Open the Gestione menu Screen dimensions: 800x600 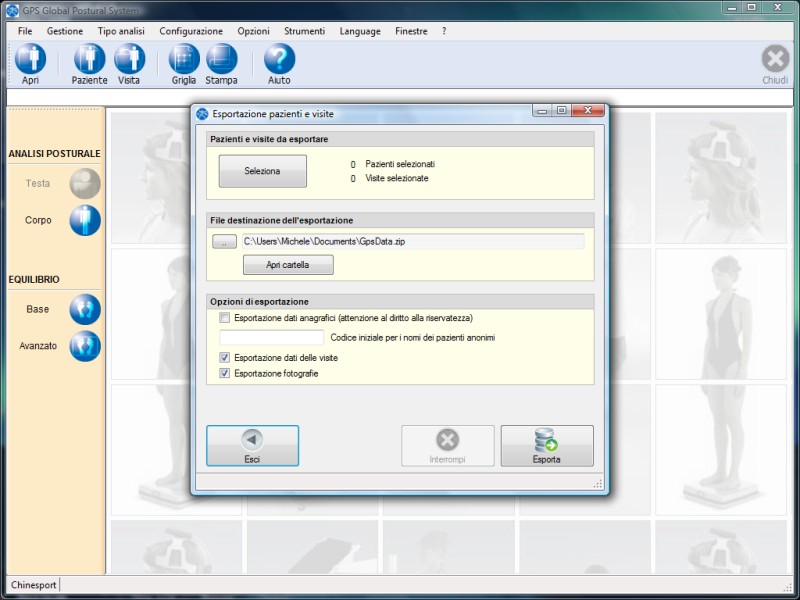coord(65,31)
